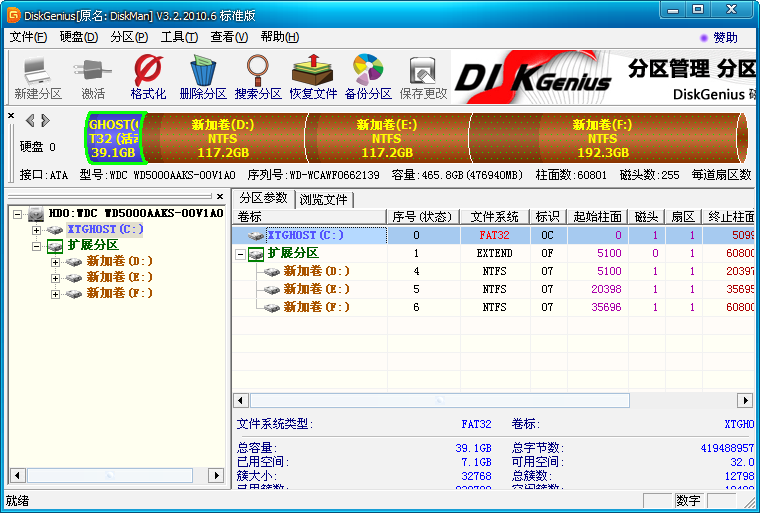Open the 工具(T) menu
This screenshot has width=760, height=513.
tap(179, 37)
